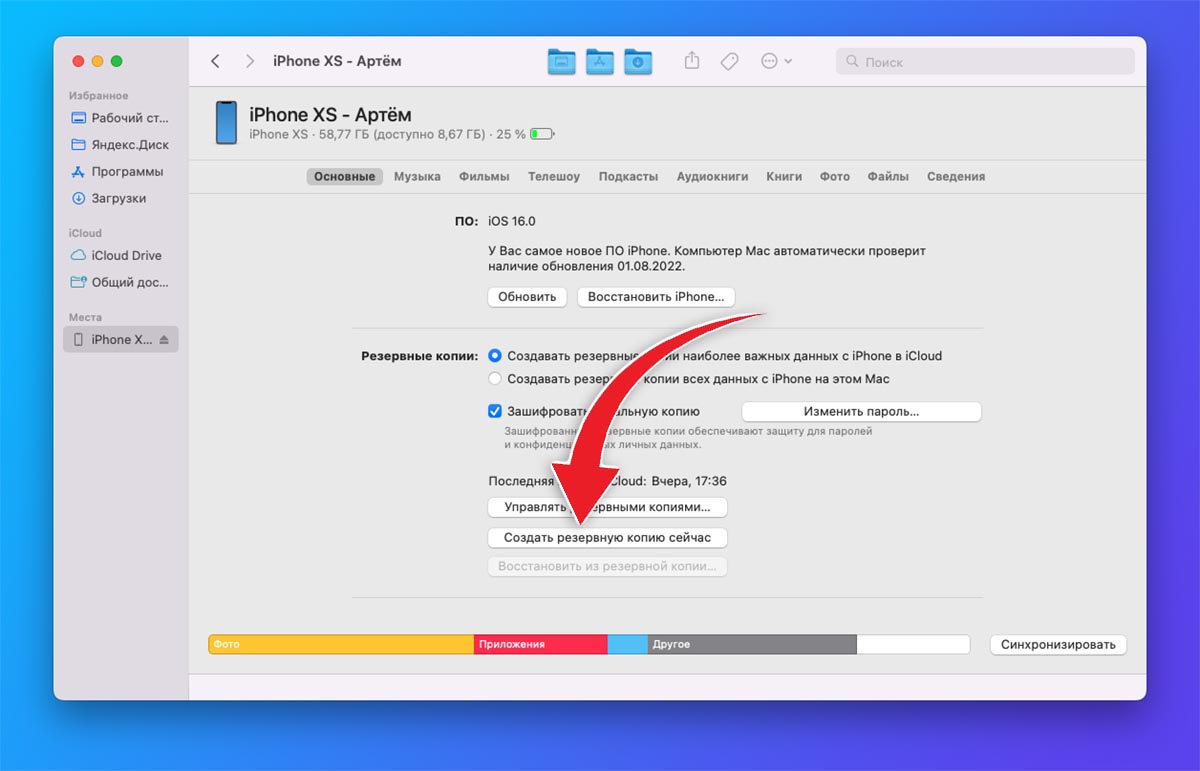Click the Вчера, 17:36 backup time
Viewport: 1200px width, 771px height.
pos(689,482)
